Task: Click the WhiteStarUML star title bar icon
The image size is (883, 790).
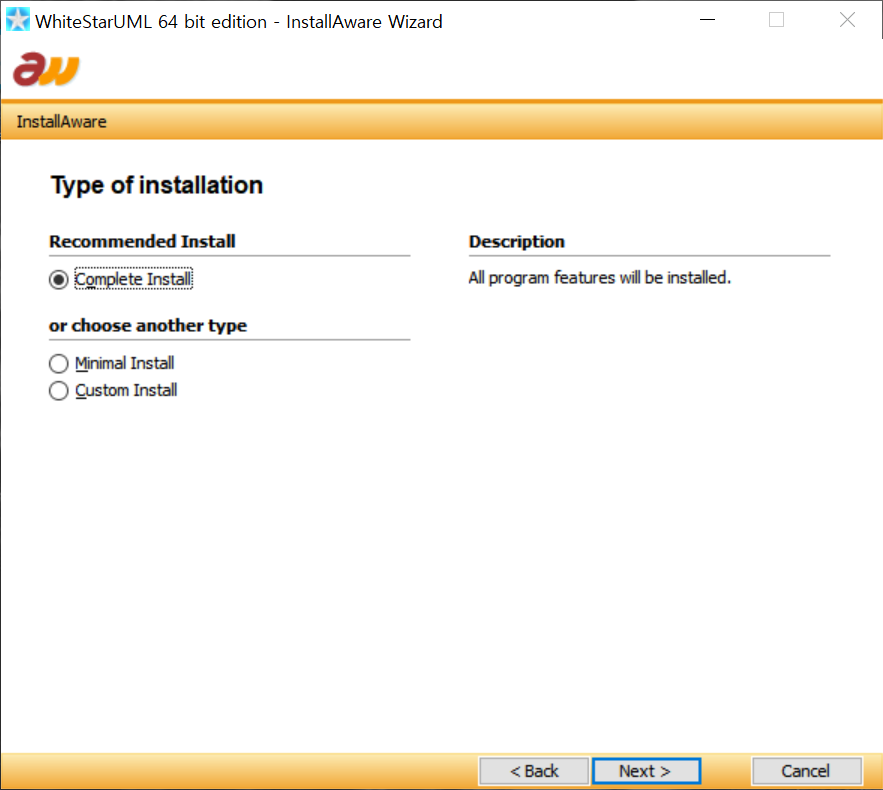Action: [x=17, y=20]
